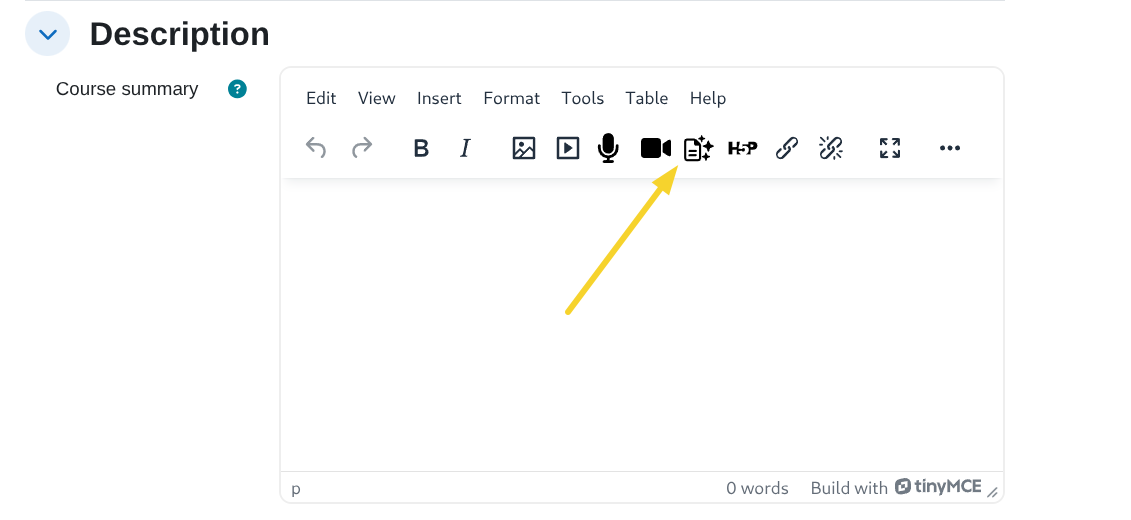This screenshot has width=1131, height=520.
Task: Open the Build with tinyMCE link
Action: pos(896,488)
